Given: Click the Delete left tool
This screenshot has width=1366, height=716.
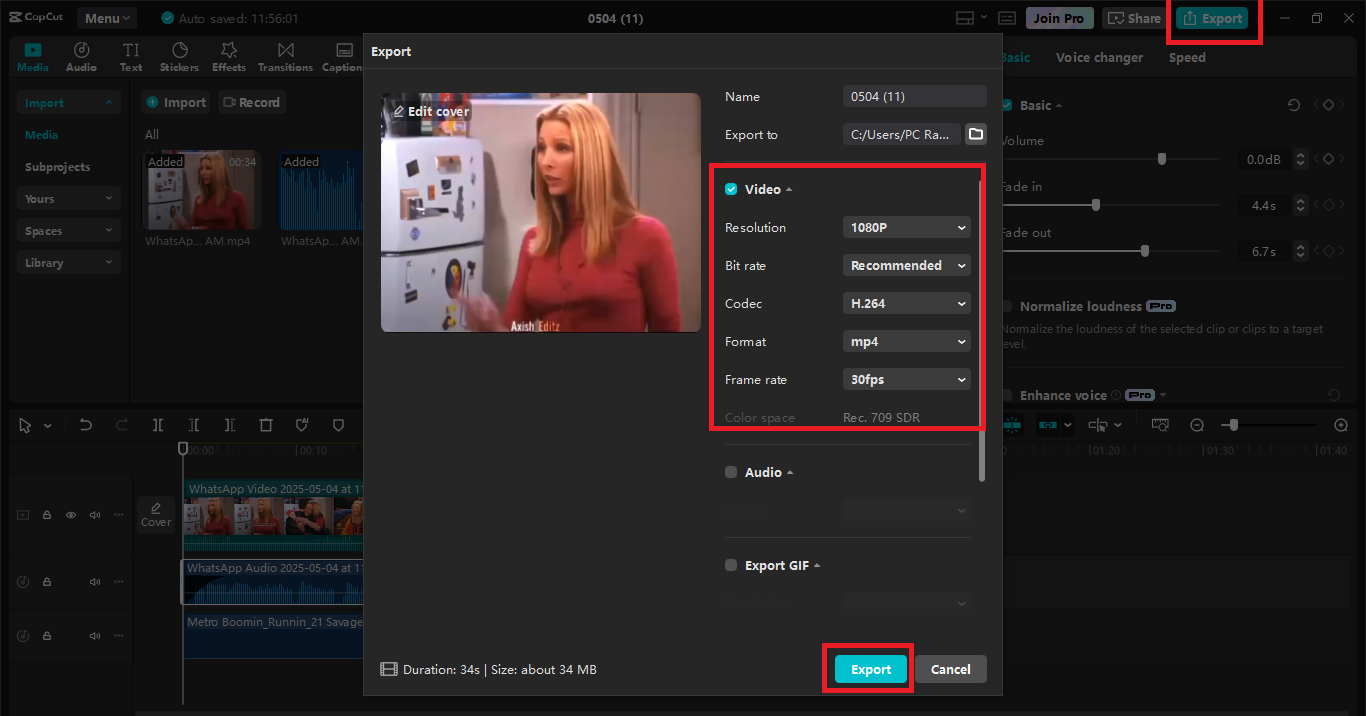Looking at the screenshot, I should (x=194, y=425).
